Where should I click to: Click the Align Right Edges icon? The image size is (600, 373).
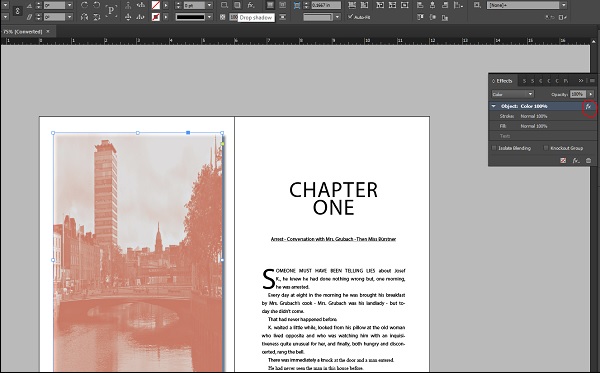click(x=445, y=5)
